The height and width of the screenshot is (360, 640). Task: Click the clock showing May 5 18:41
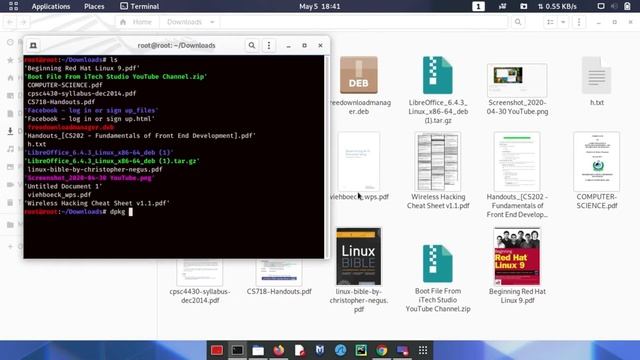320,6
